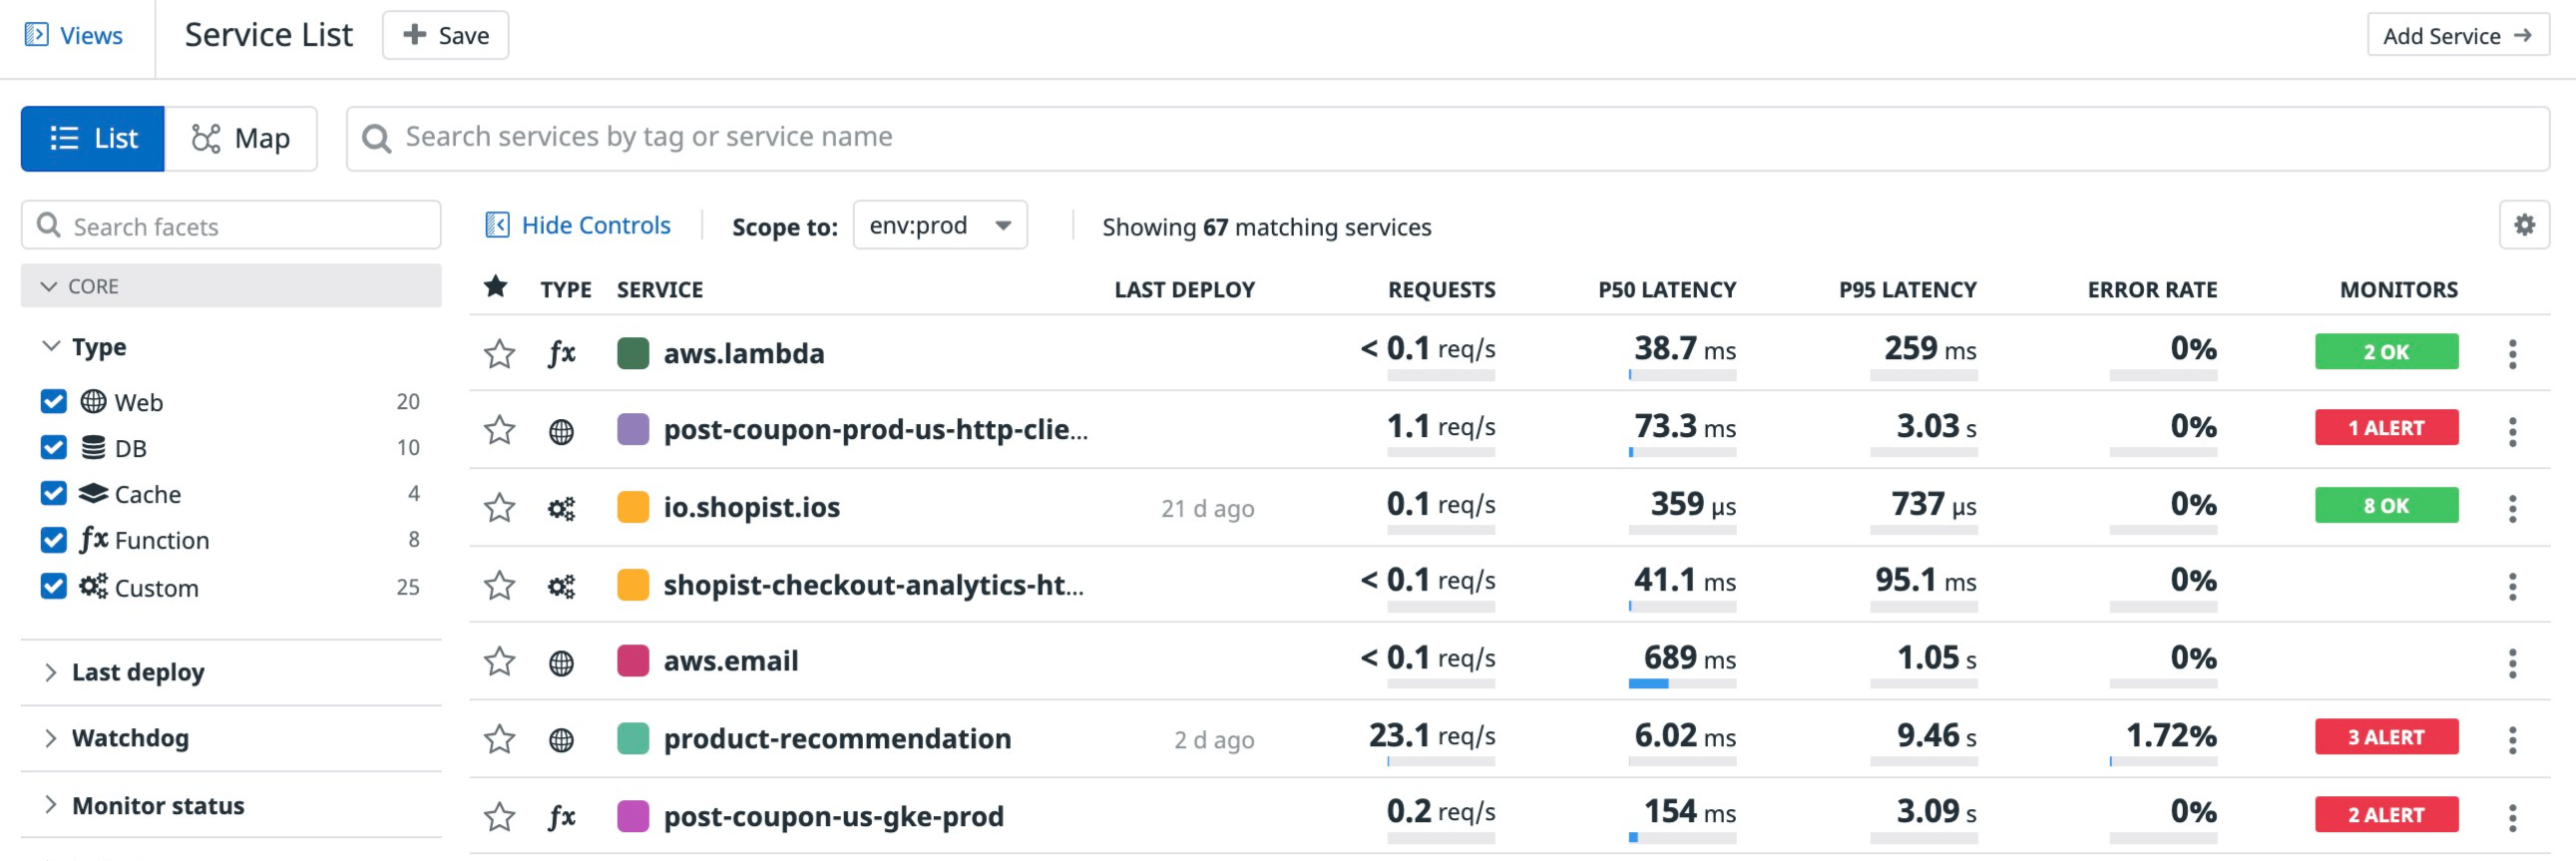Click the Add Service button
Viewport: 2576px width, 861px height.
[x=2456, y=36]
